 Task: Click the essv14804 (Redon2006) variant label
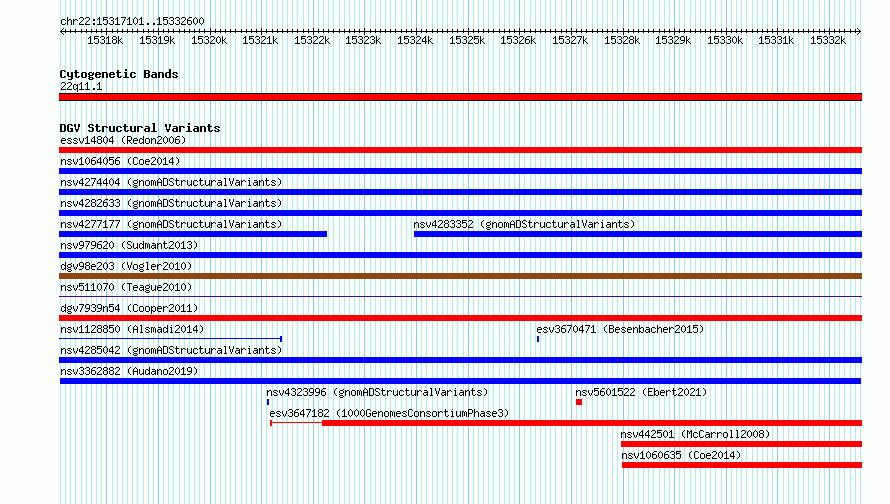click(x=123, y=140)
